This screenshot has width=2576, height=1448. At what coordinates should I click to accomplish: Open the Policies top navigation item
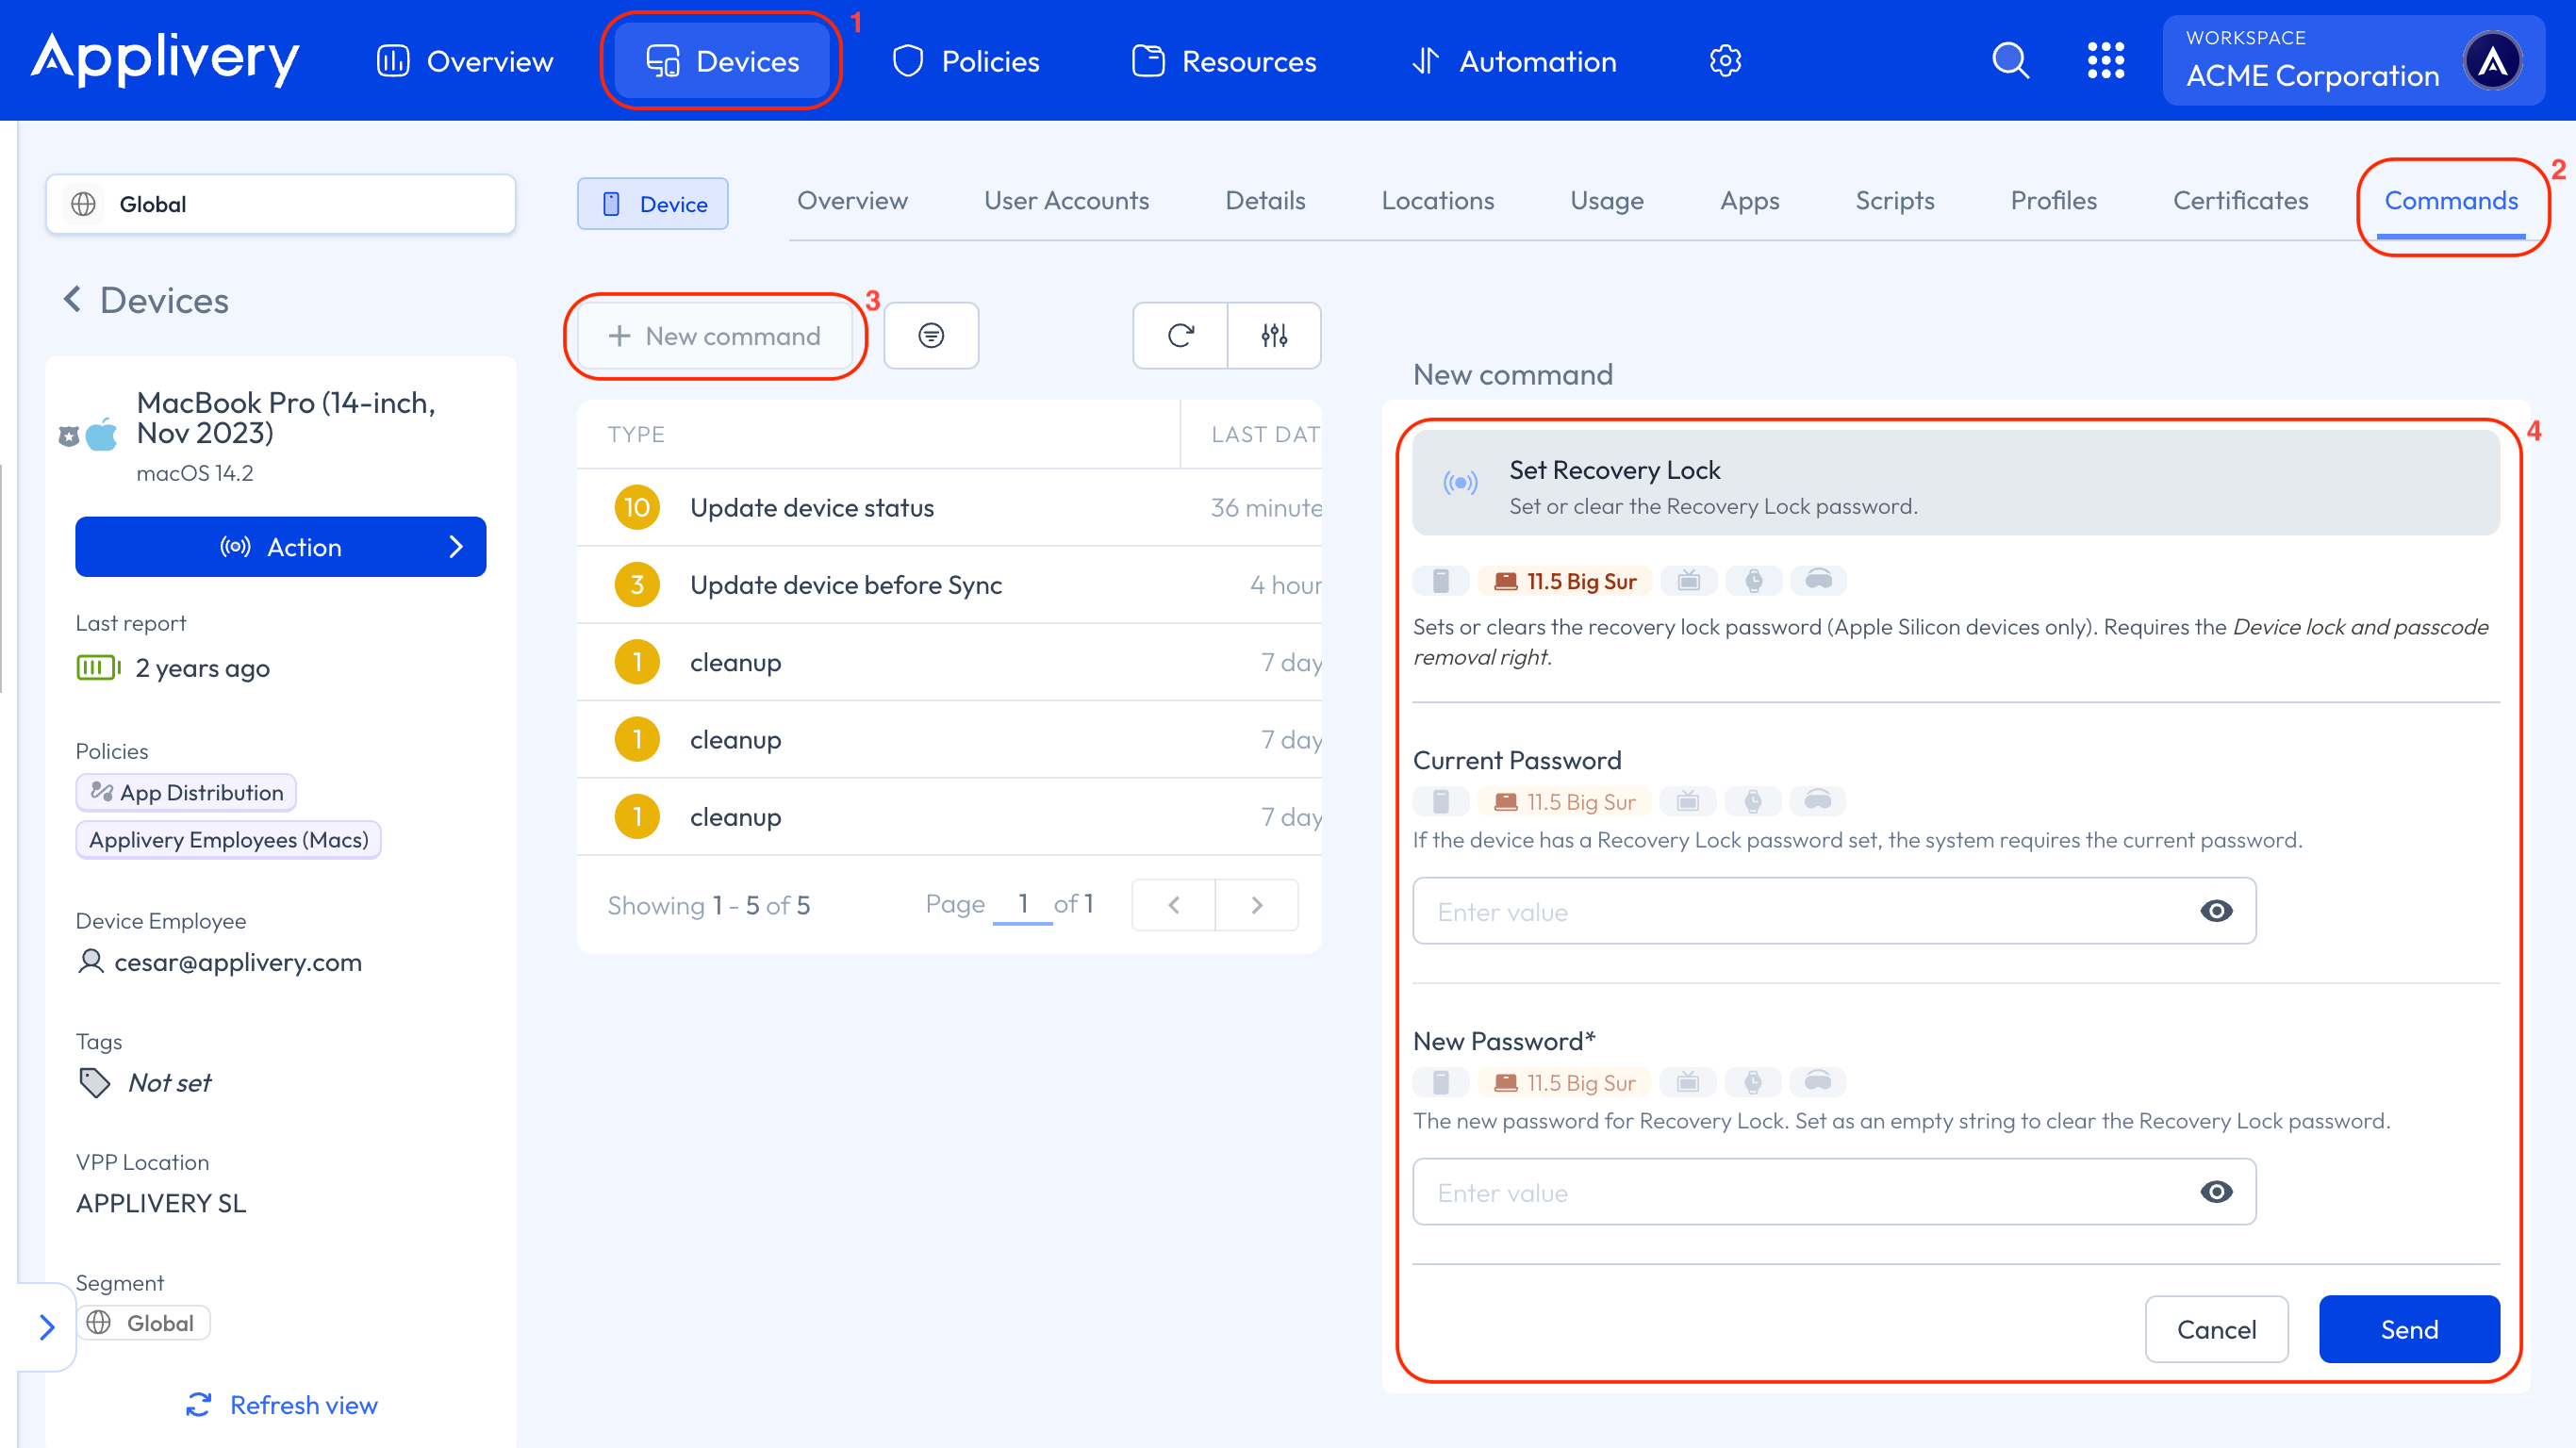pos(966,61)
